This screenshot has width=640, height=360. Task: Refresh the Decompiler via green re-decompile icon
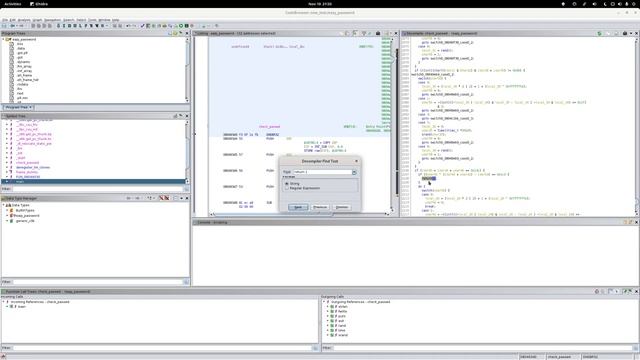point(600,33)
